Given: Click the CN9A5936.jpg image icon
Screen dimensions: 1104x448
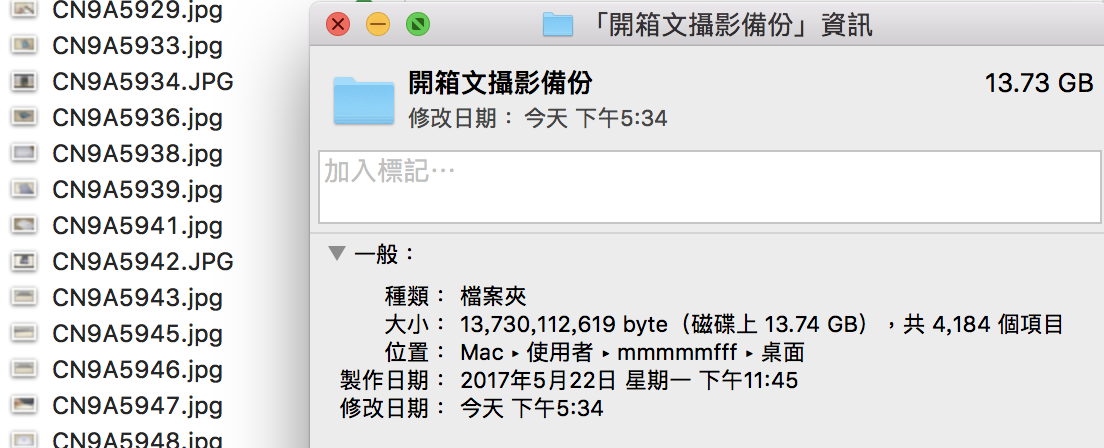Looking at the screenshot, I should pyautogui.click(x=25, y=118).
